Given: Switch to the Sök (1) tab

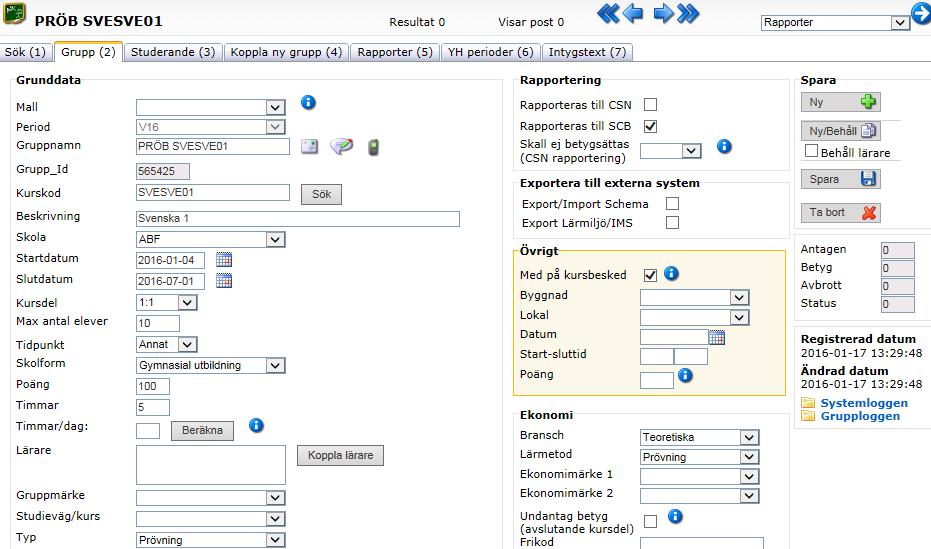Looking at the screenshot, I should [x=26, y=52].
